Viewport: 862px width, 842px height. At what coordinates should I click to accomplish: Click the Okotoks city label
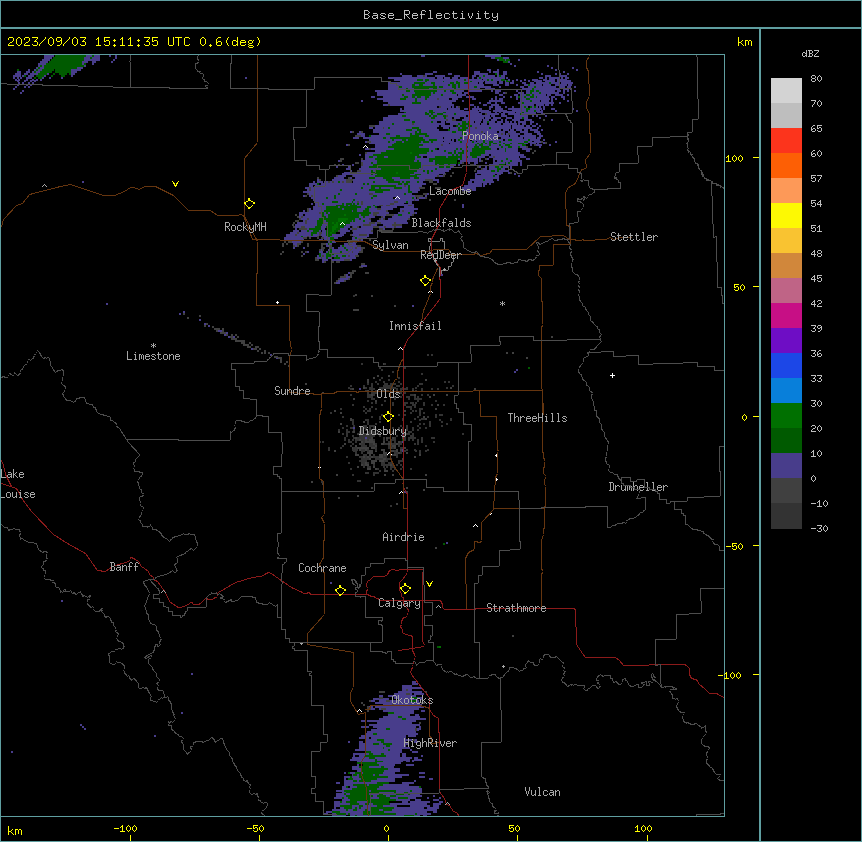[412, 700]
